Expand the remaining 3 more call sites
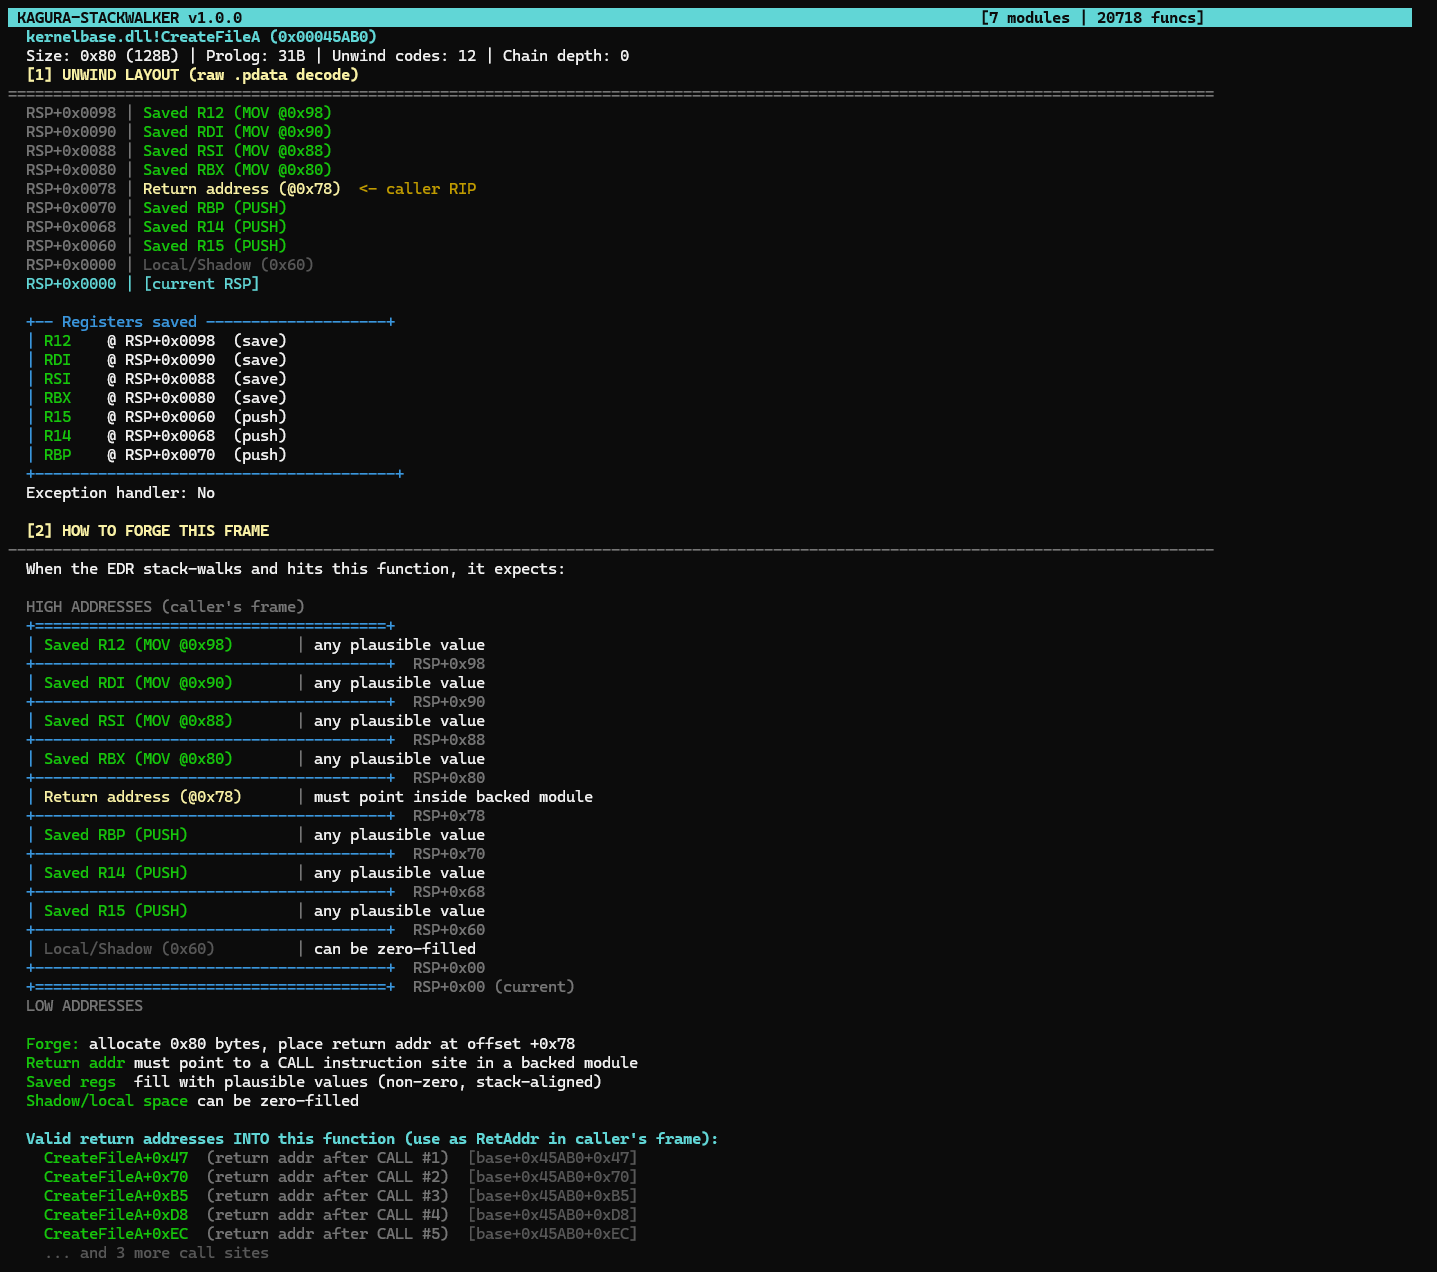 [x=155, y=1252]
